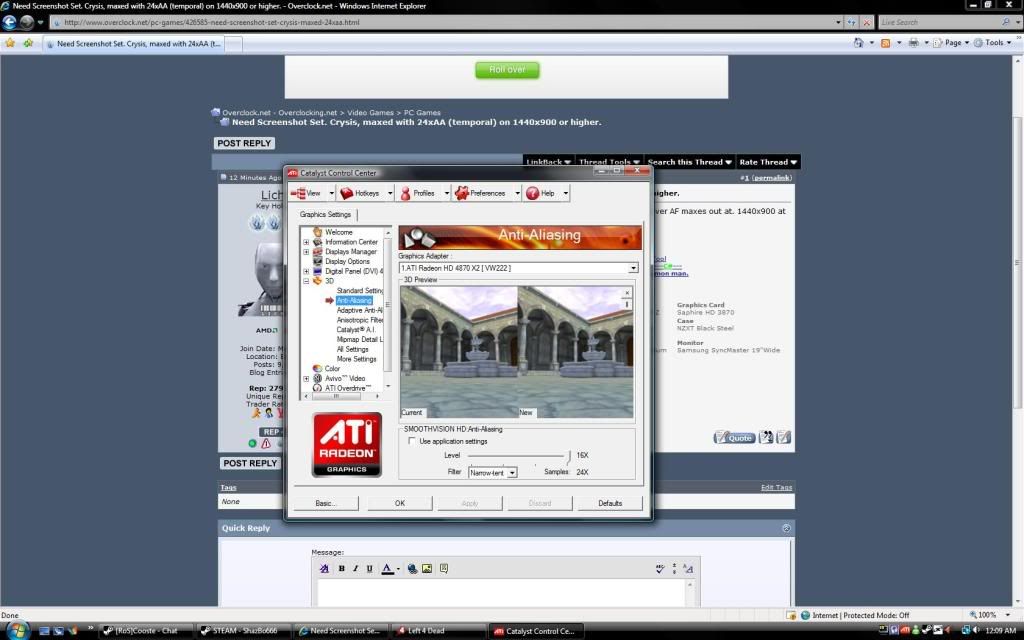This screenshot has width=1024, height=640.
Task: Click the 3D preview image
Action: point(517,352)
